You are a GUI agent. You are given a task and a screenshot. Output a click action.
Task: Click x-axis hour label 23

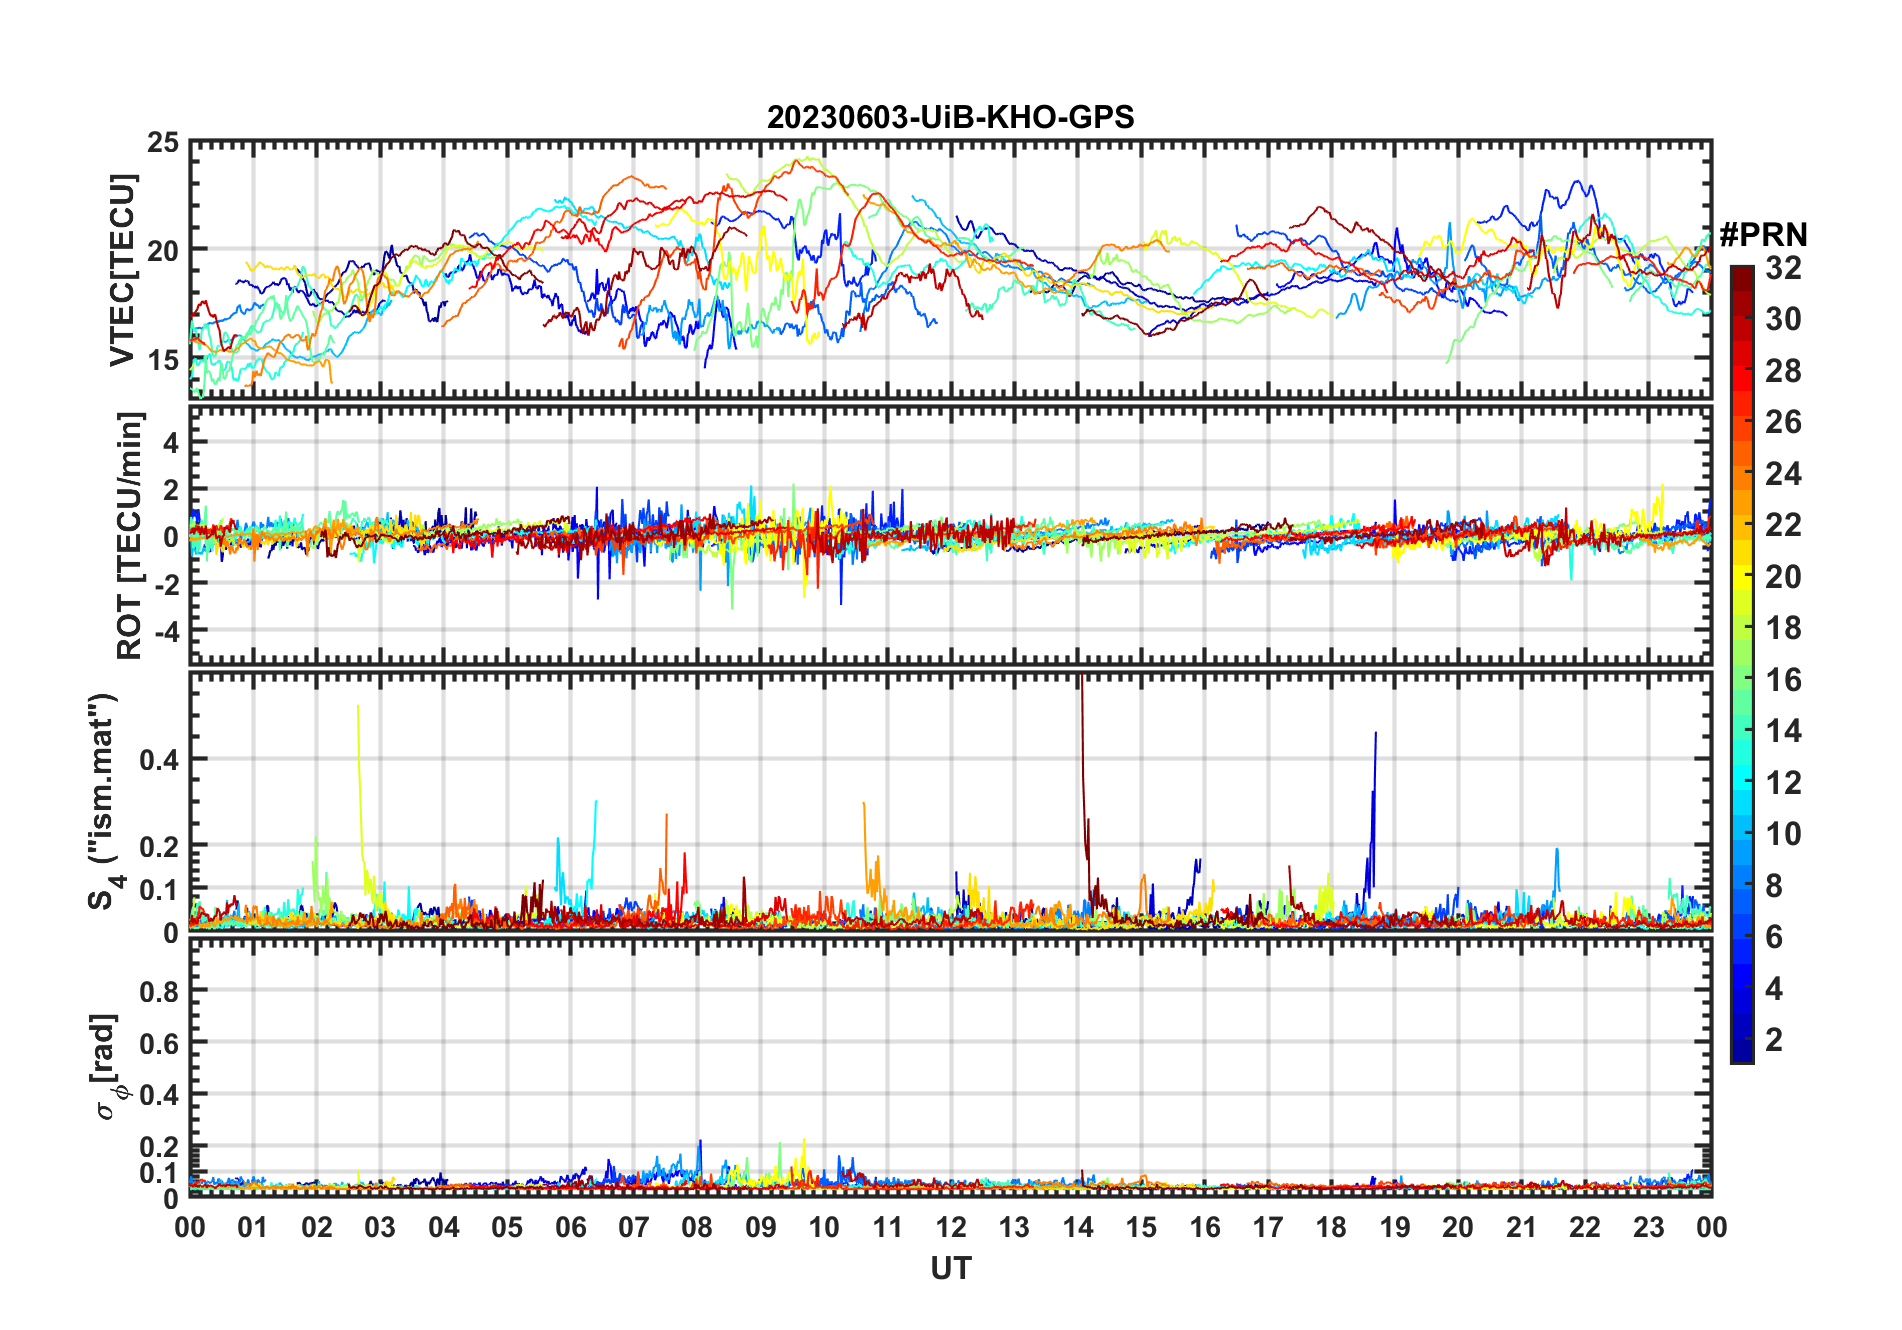click(1648, 1227)
